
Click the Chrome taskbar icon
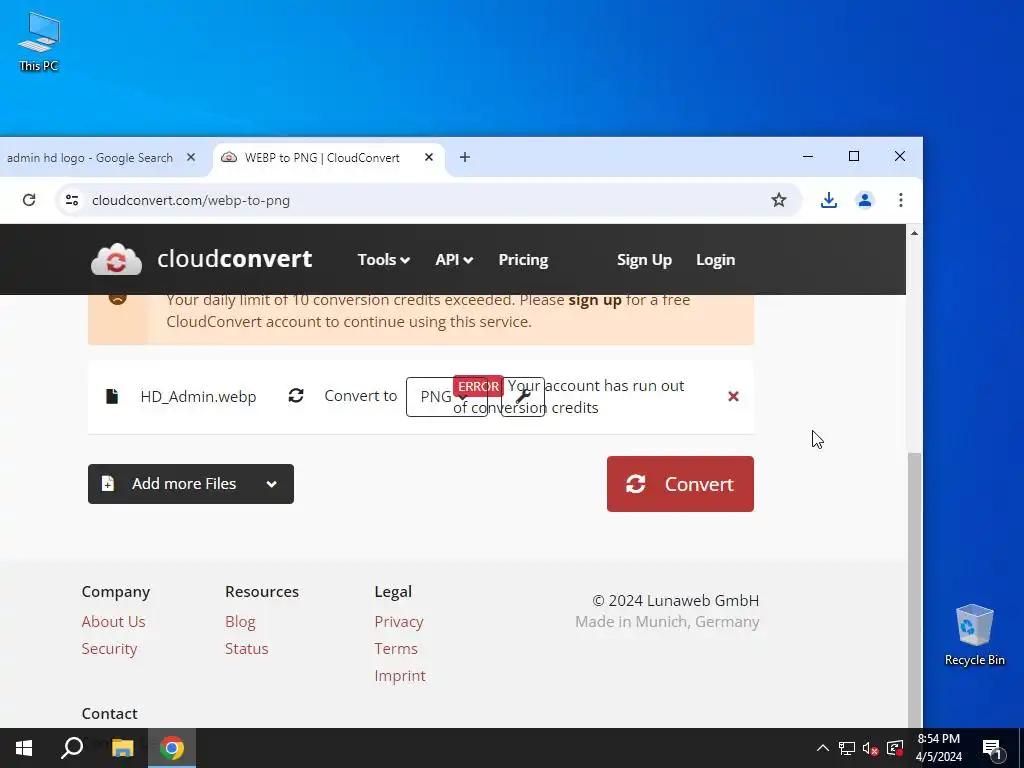pos(172,748)
